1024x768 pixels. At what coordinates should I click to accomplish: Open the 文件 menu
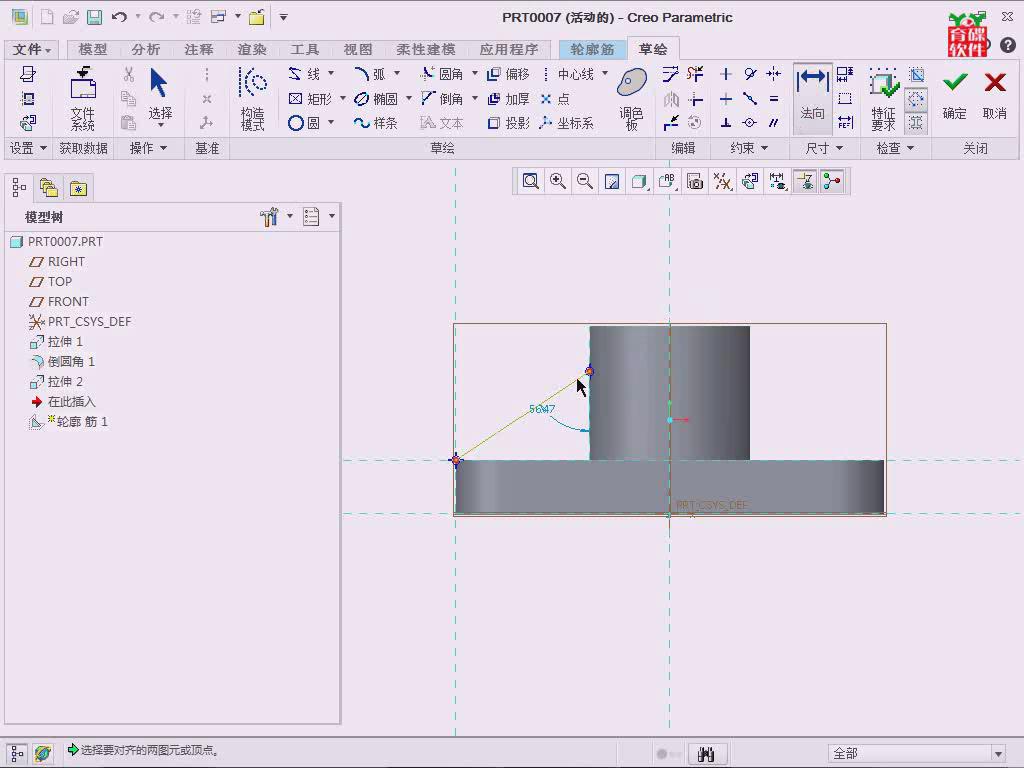click(31, 49)
